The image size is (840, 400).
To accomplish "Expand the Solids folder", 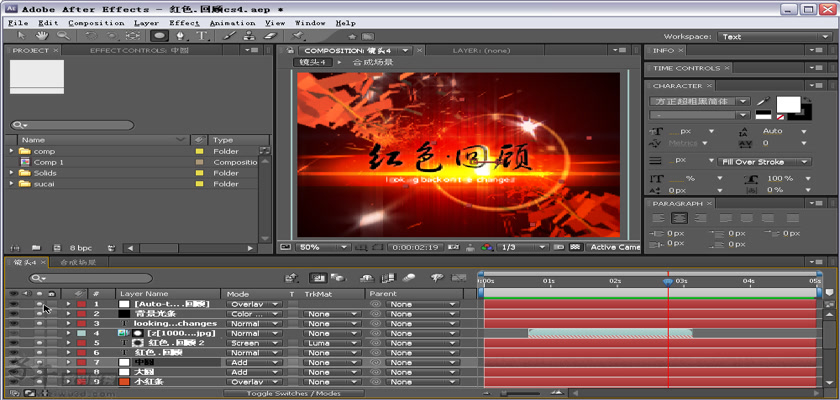I will (x=11, y=173).
